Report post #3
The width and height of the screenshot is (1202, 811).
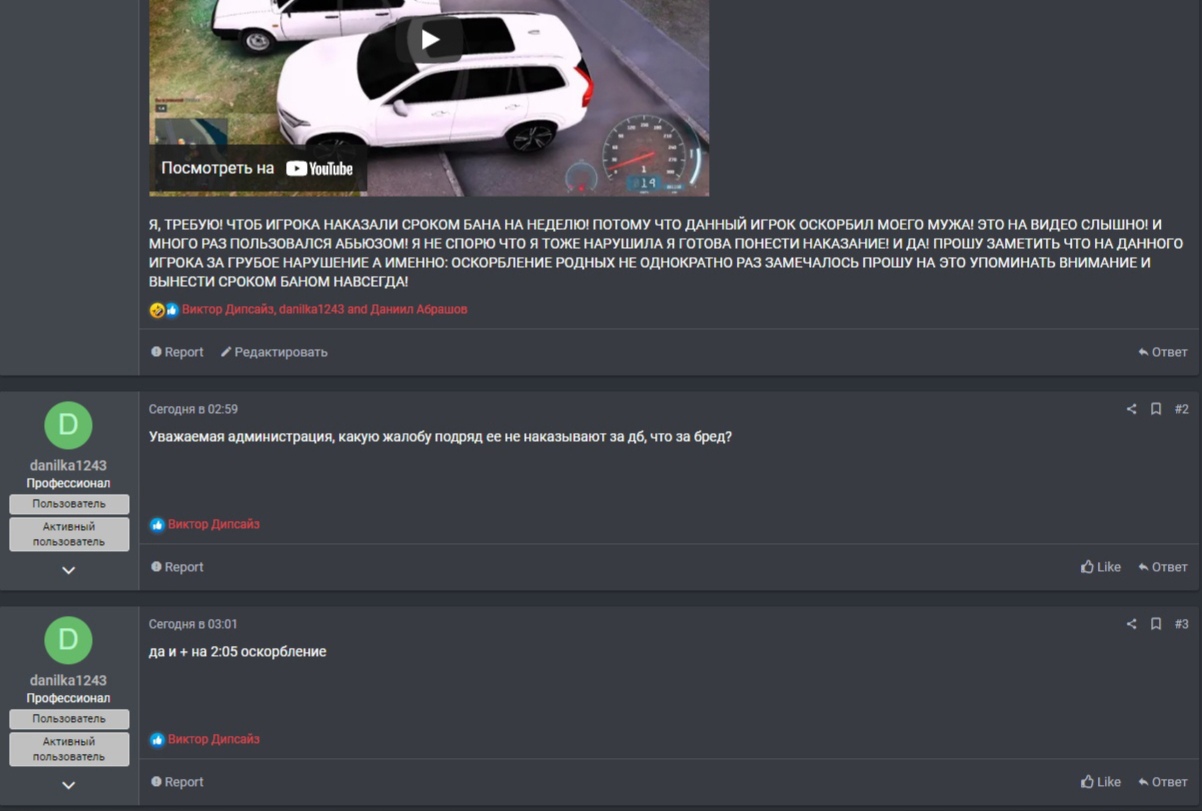click(x=177, y=782)
